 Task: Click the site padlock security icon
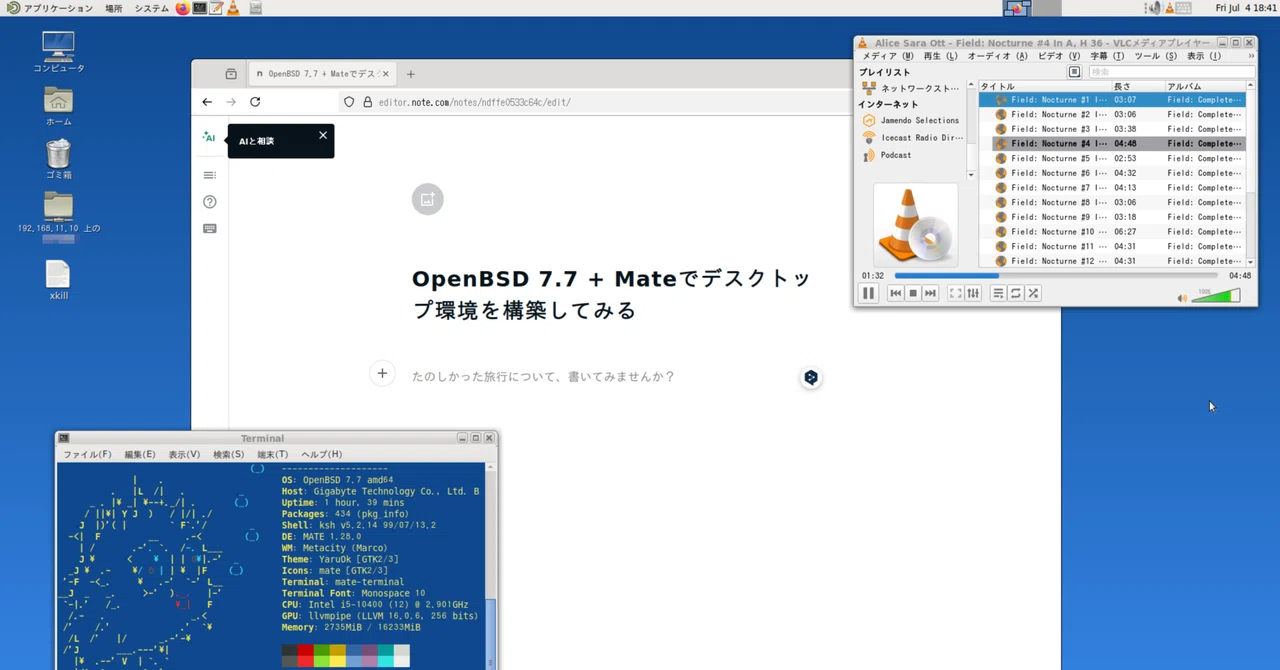pyautogui.click(x=368, y=102)
